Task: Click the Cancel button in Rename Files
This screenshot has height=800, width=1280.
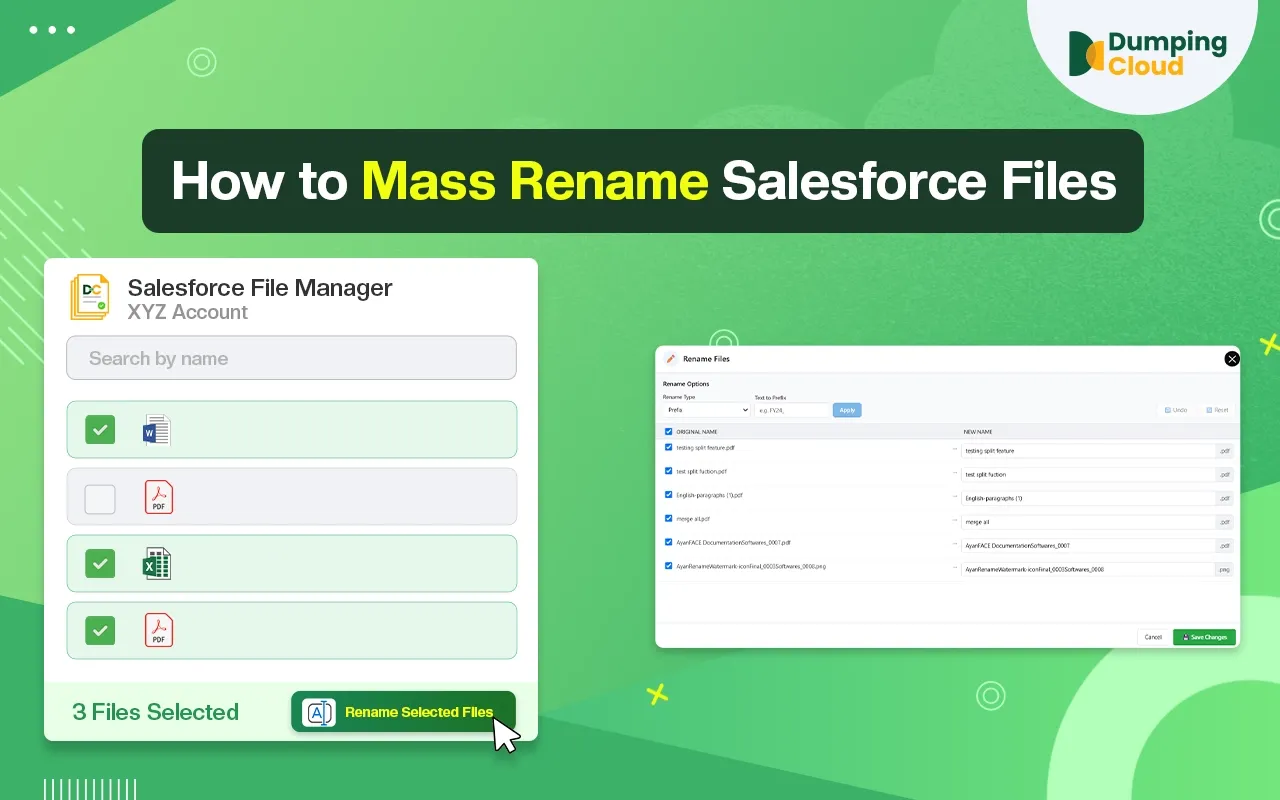Action: pos(1153,637)
